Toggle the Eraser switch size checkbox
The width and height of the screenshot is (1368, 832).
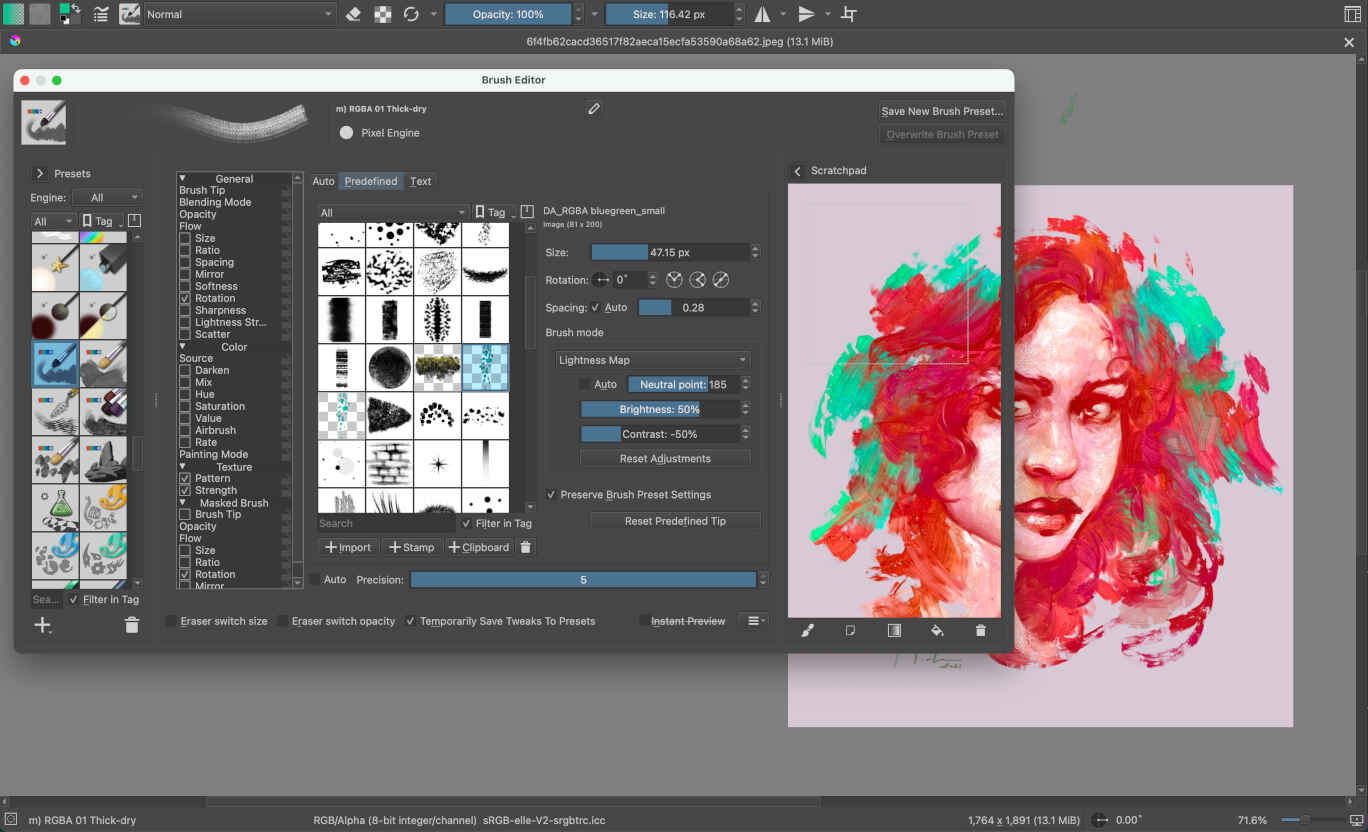[x=171, y=620]
